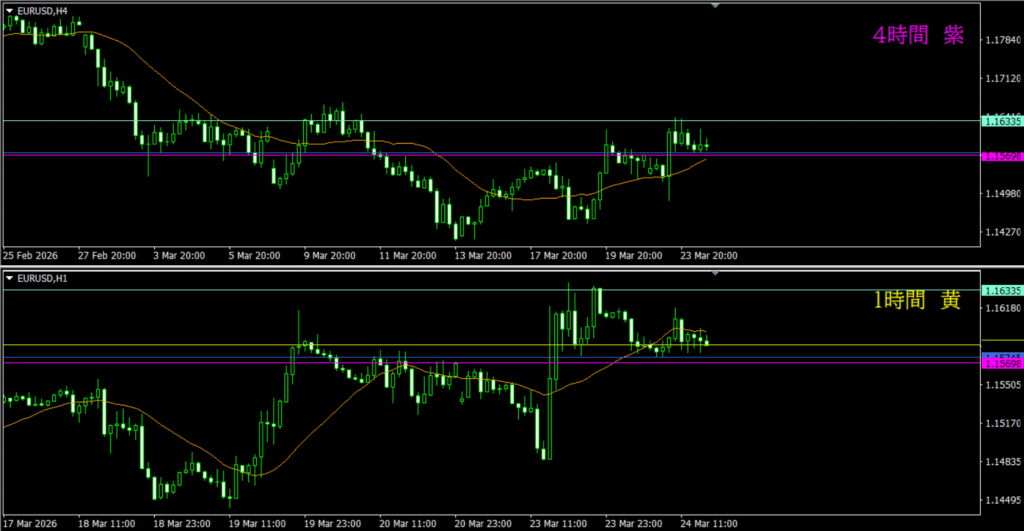This screenshot has height=531, width=1024.
Task: Click the chart shift marker atop H1 chart
Action: (x=715, y=272)
